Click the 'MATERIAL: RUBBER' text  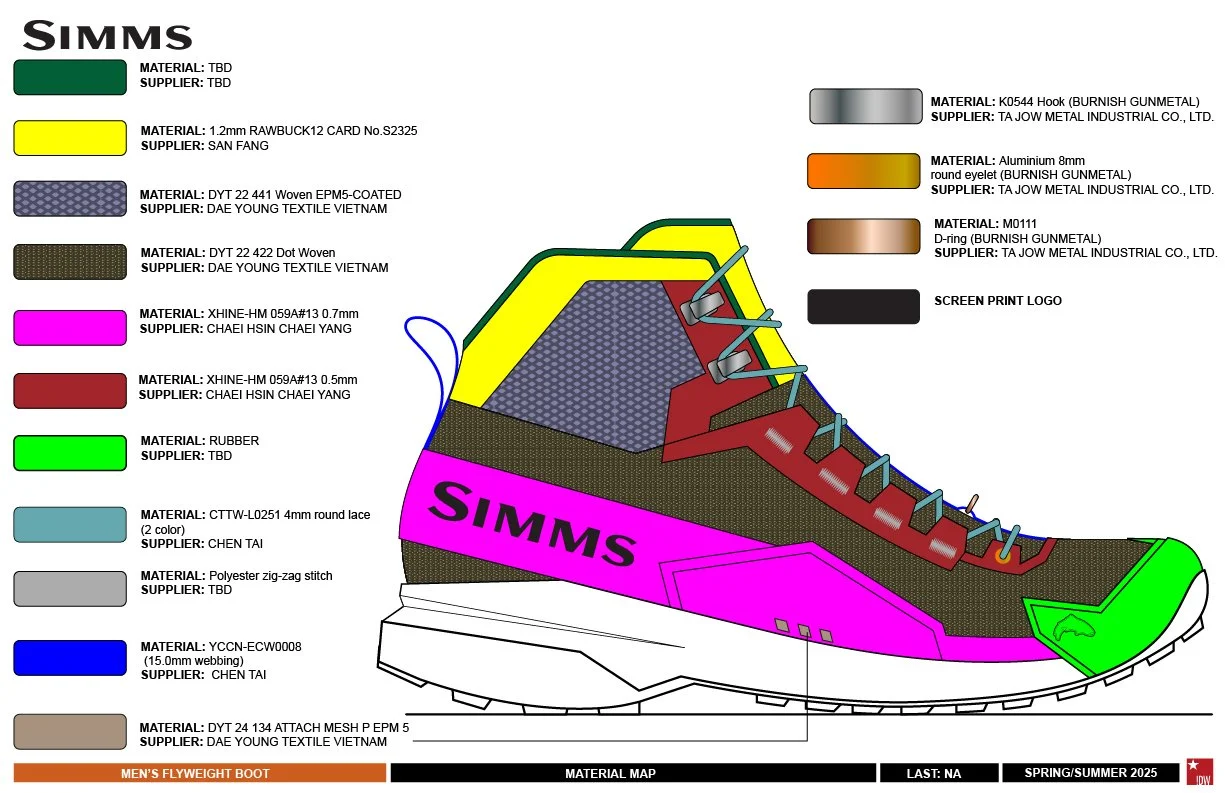pyautogui.click(x=199, y=441)
